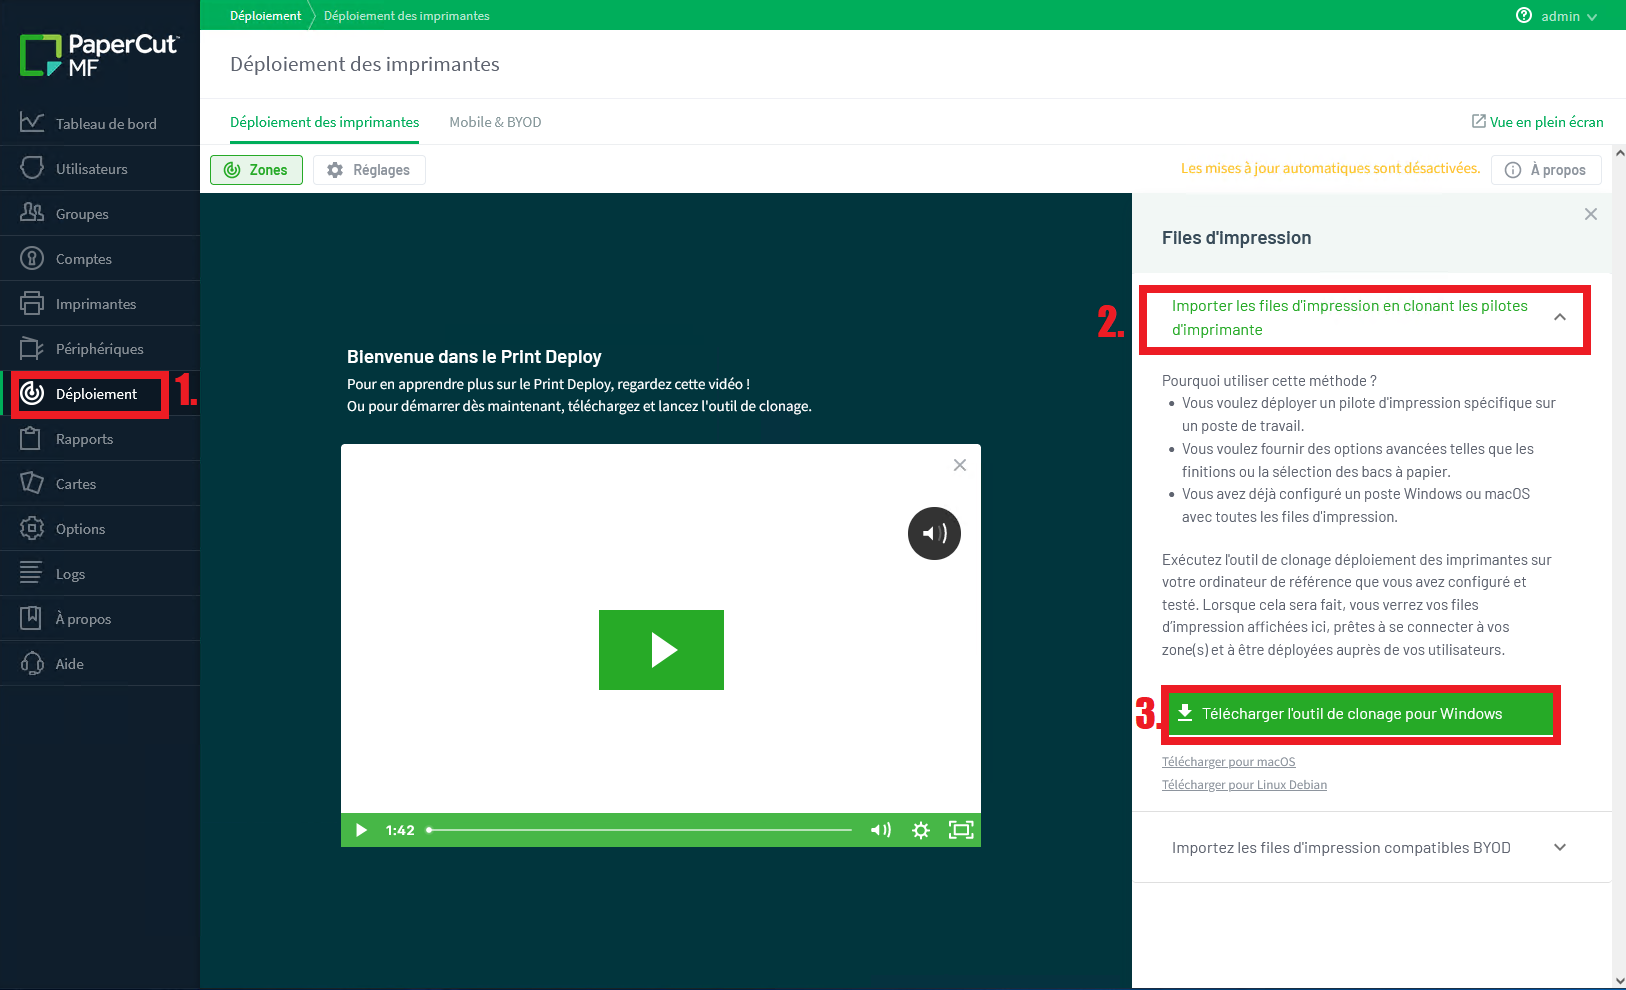
Task: Open the Télécharger pour macOS link
Action: 1228,761
